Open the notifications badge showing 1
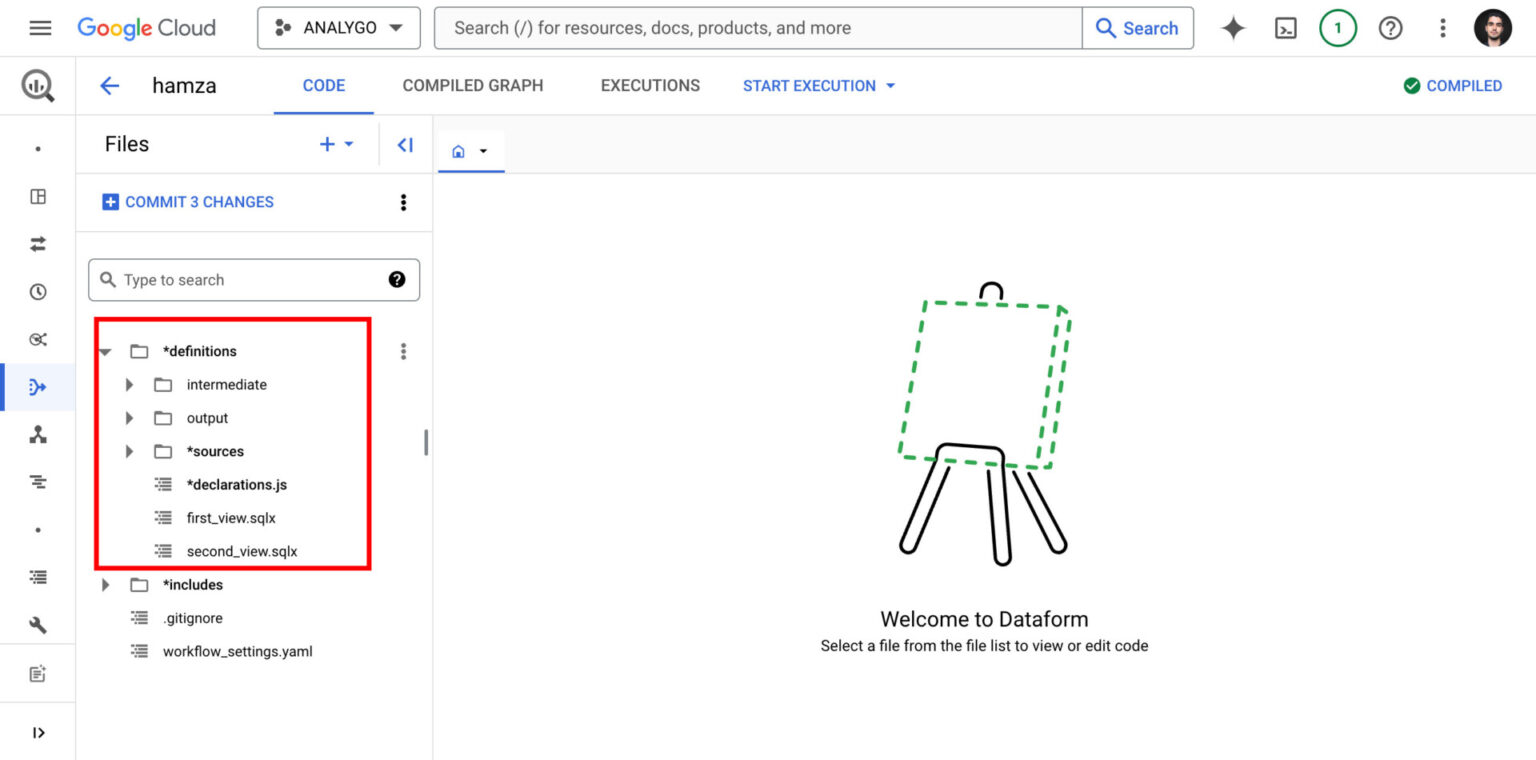Screen dimensions: 1536x760 pos(1338,28)
